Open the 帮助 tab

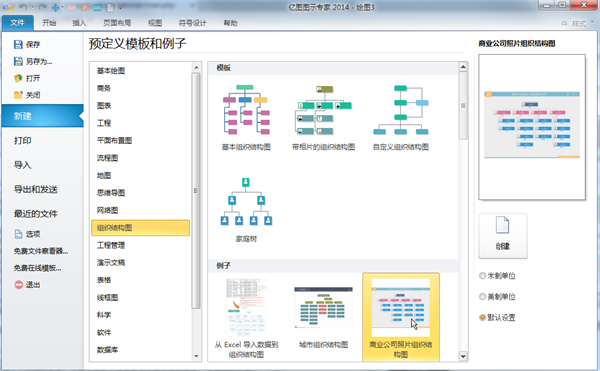pyautogui.click(x=230, y=23)
